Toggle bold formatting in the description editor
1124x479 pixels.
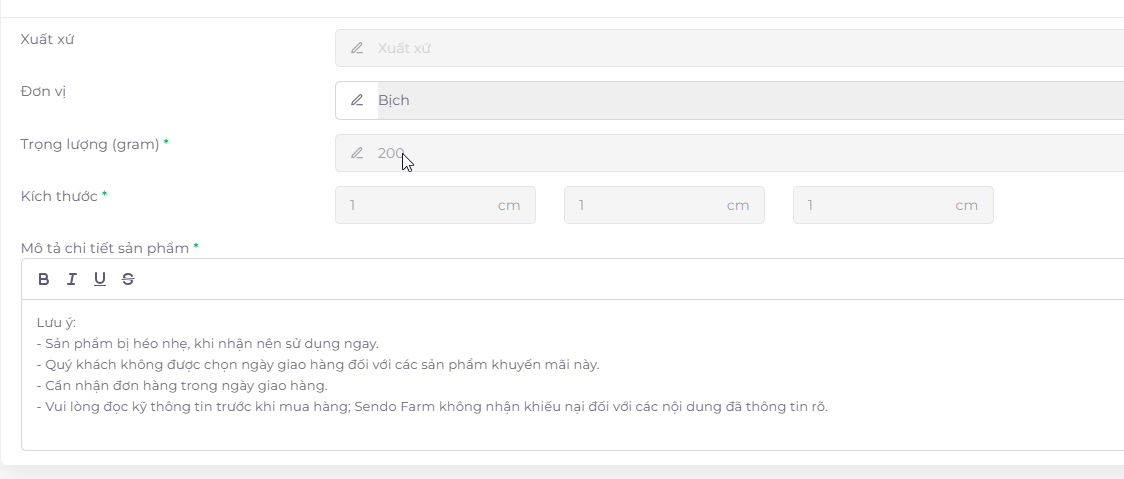pyautogui.click(x=44, y=279)
